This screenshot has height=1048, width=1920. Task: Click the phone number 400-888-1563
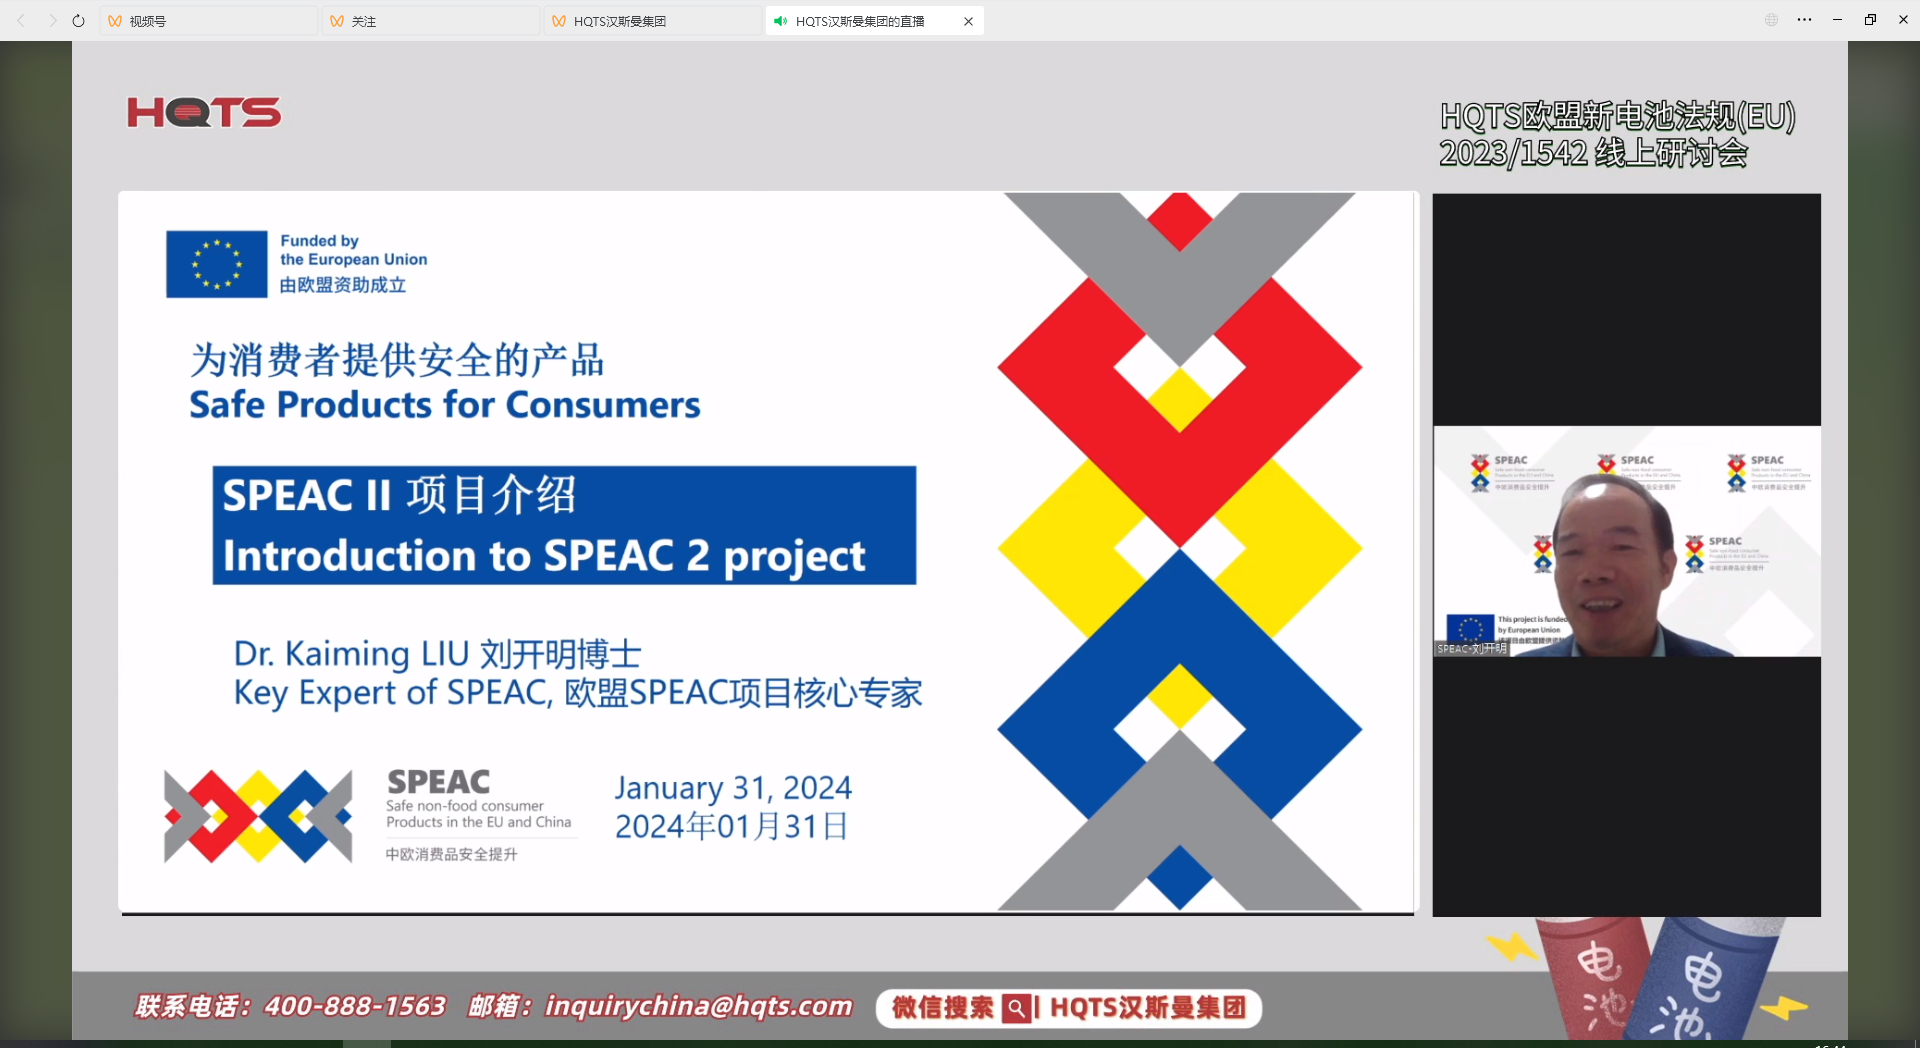pyautogui.click(x=355, y=1006)
